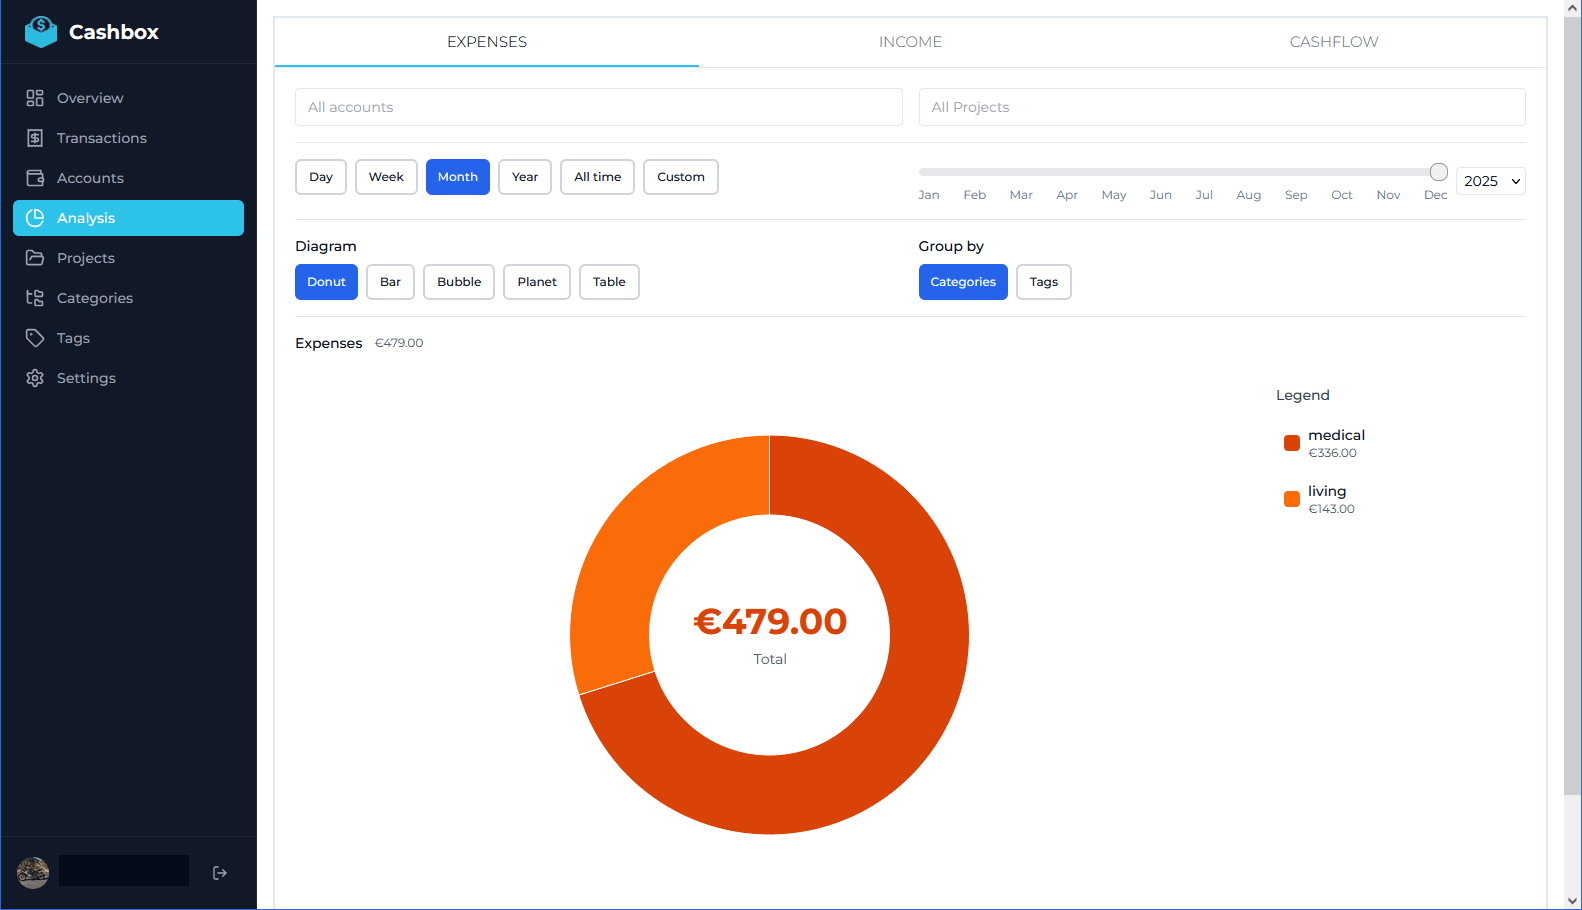
Task: Switch to the Income tab
Action: click(910, 42)
